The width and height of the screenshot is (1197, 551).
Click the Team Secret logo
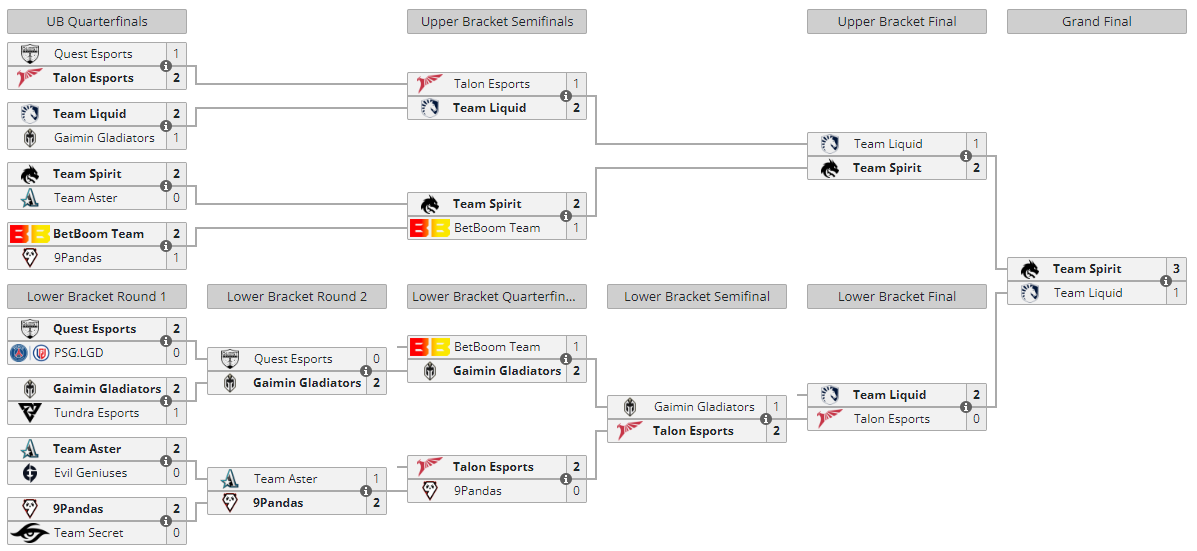30,533
